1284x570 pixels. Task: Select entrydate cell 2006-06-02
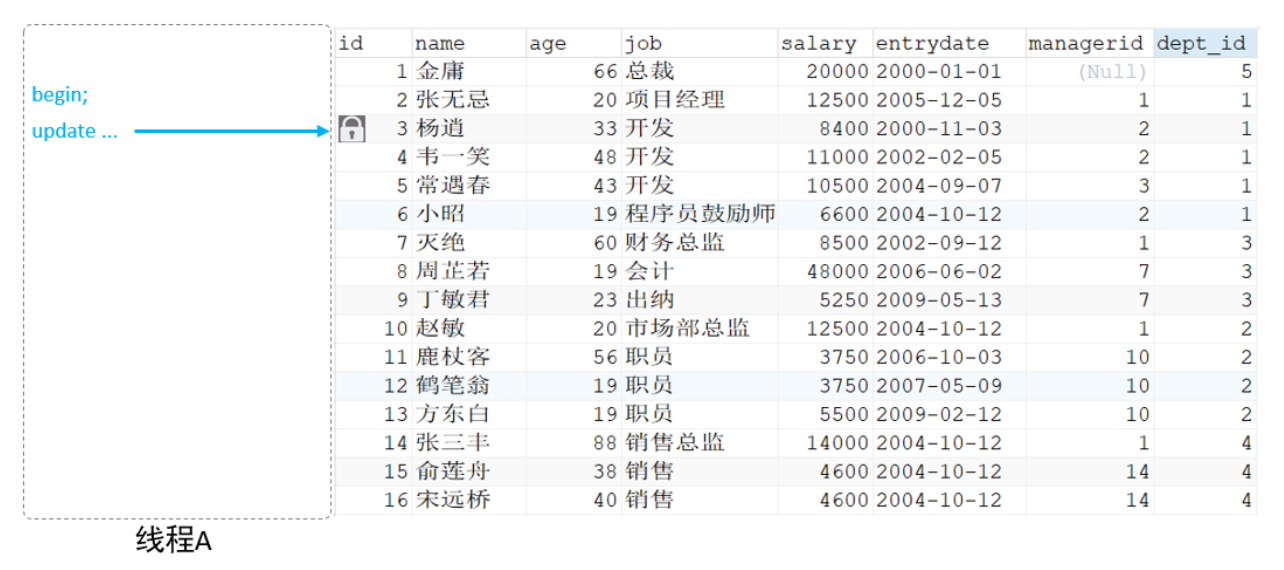point(938,271)
